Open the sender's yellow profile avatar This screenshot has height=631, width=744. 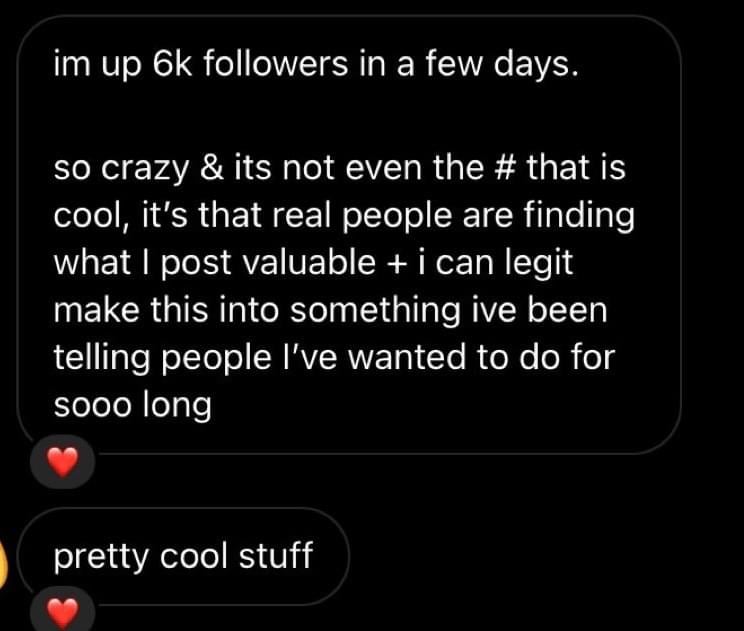coord(5,561)
